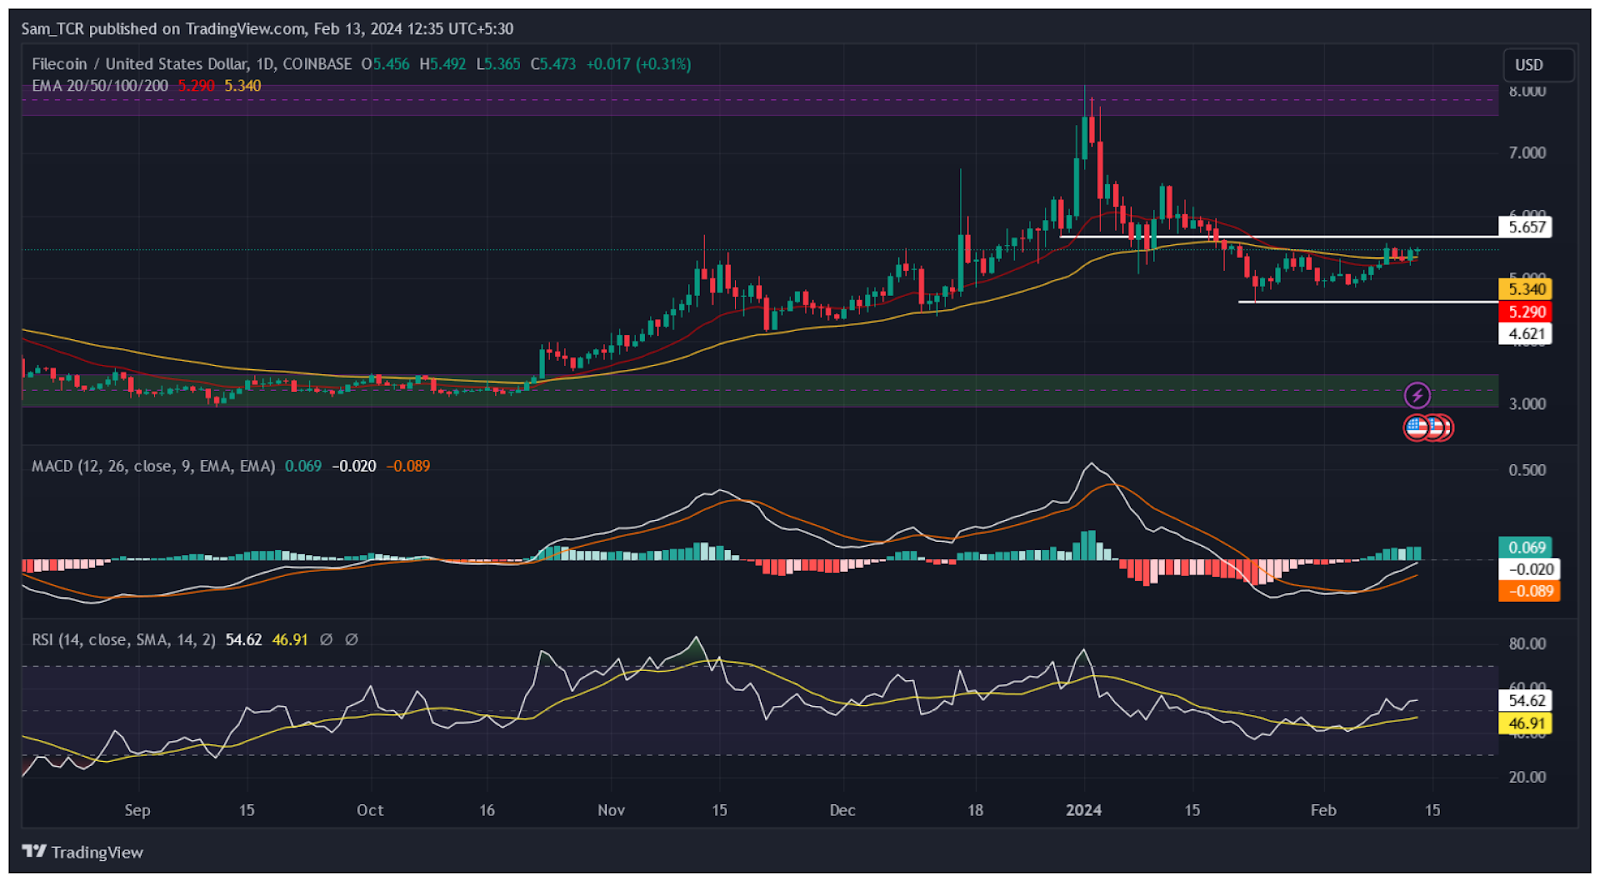The height and width of the screenshot is (881, 1600).
Task: Open the USD currency selector
Action: (x=1538, y=65)
